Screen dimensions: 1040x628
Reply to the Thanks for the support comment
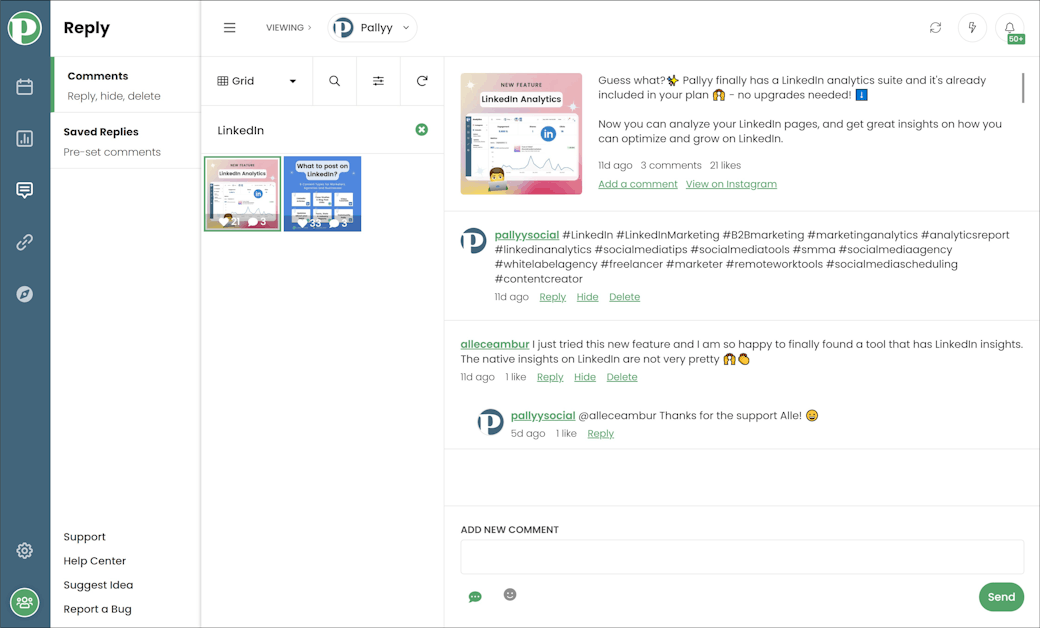(x=601, y=433)
